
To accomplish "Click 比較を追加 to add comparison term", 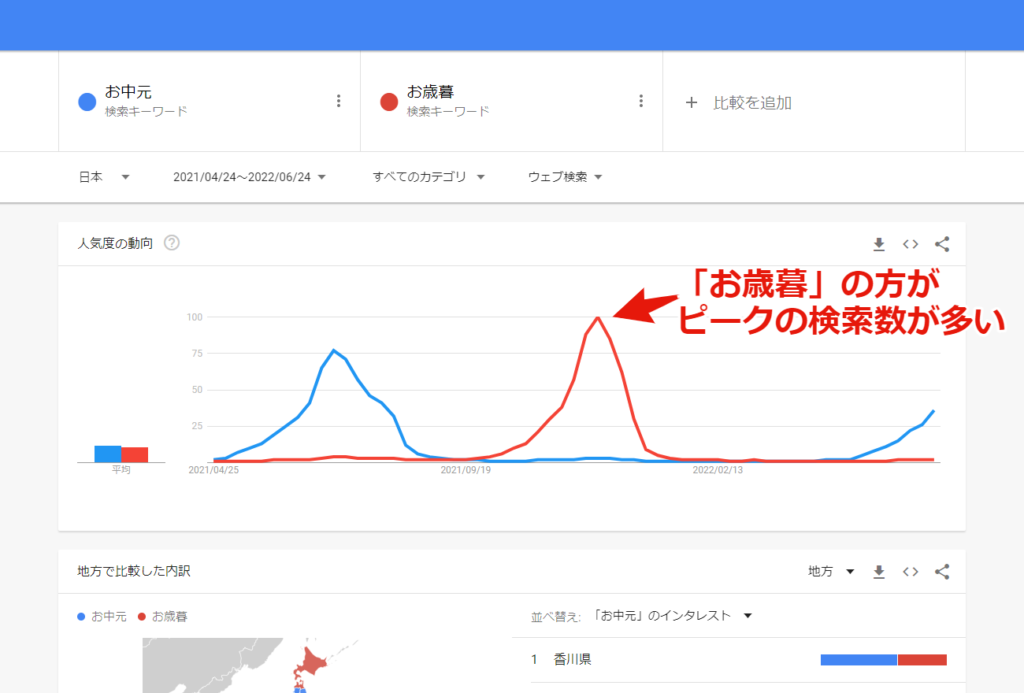I will point(740,102).
